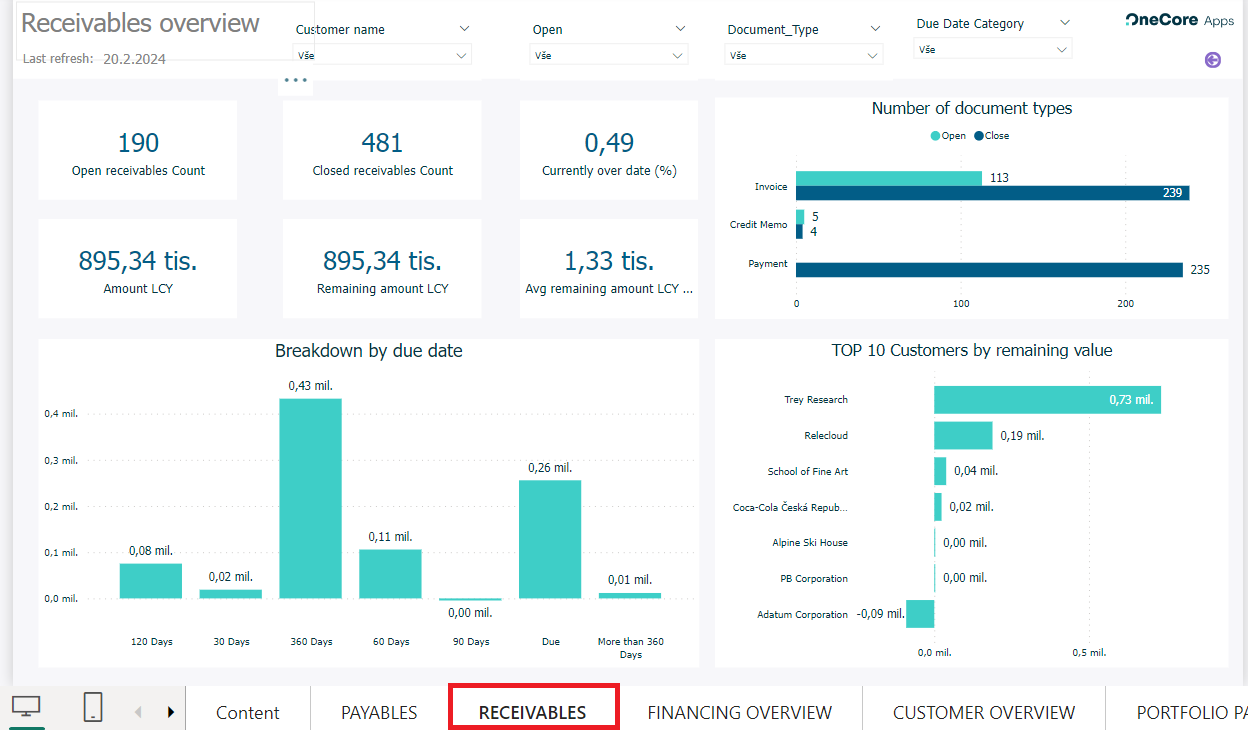Click the purple back arrow button
Viewport: 1248px width, 730px height.
pyautogui.click(x=1213, y=60)
